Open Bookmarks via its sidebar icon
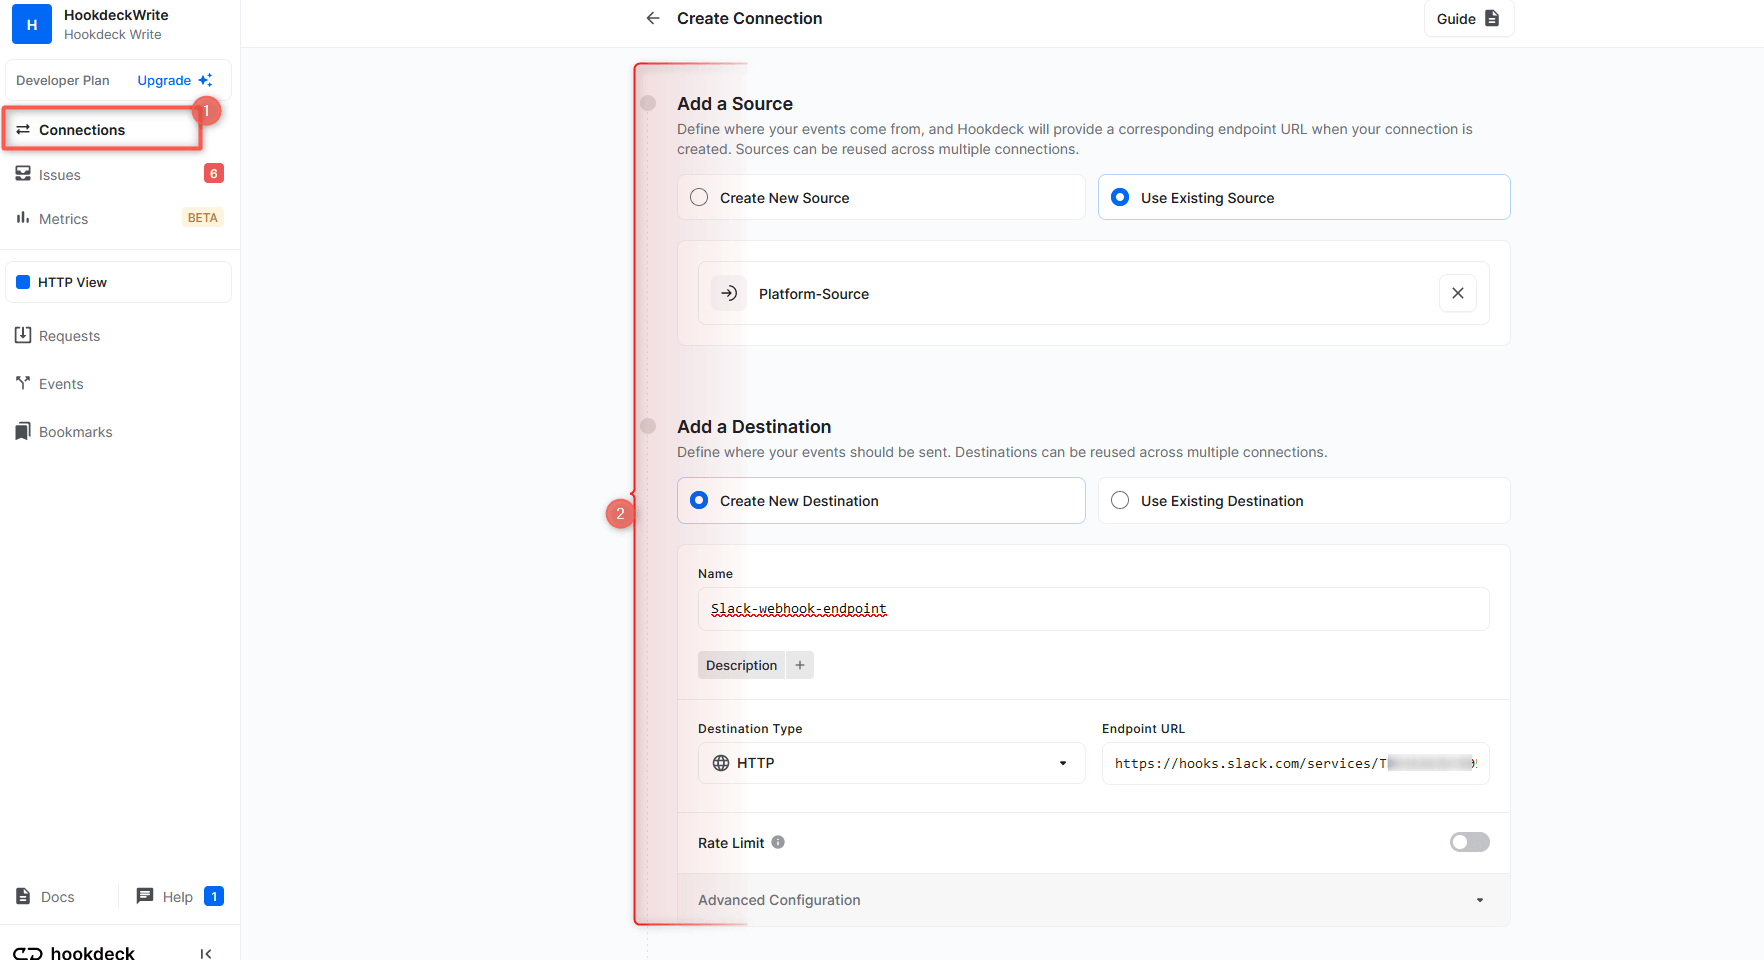 pyautogui.click(x=23, y=431)
